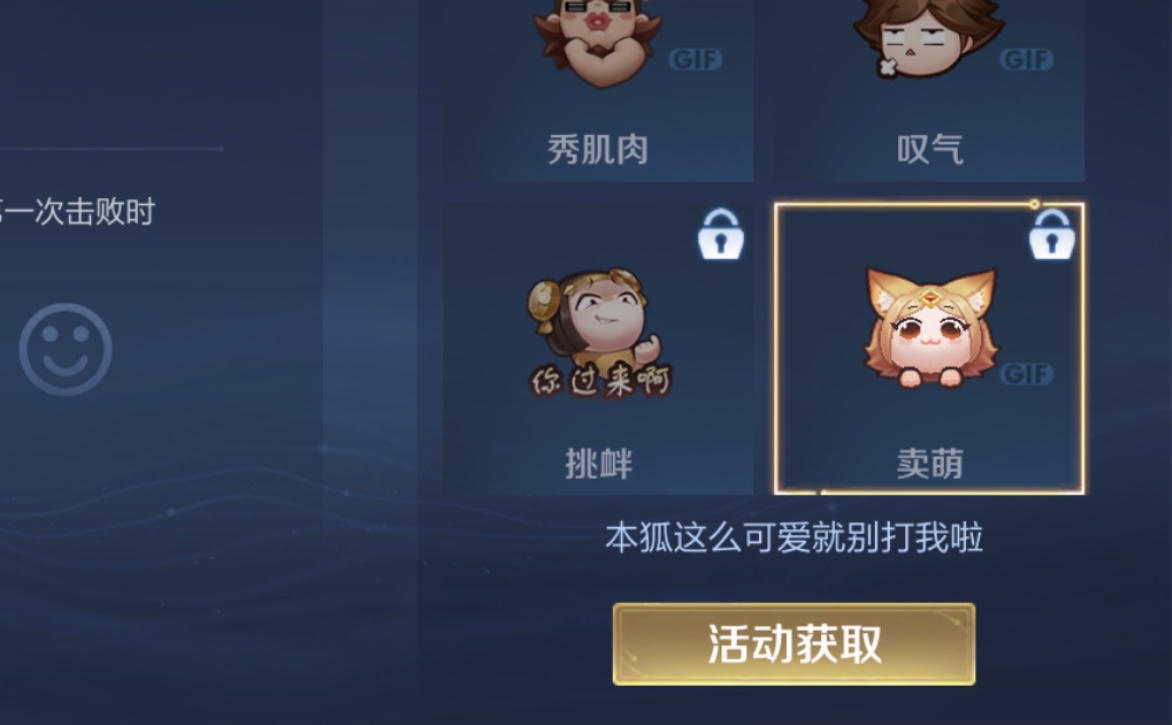Select the 卖萌 fox emote card

click(x=929, y=348)
